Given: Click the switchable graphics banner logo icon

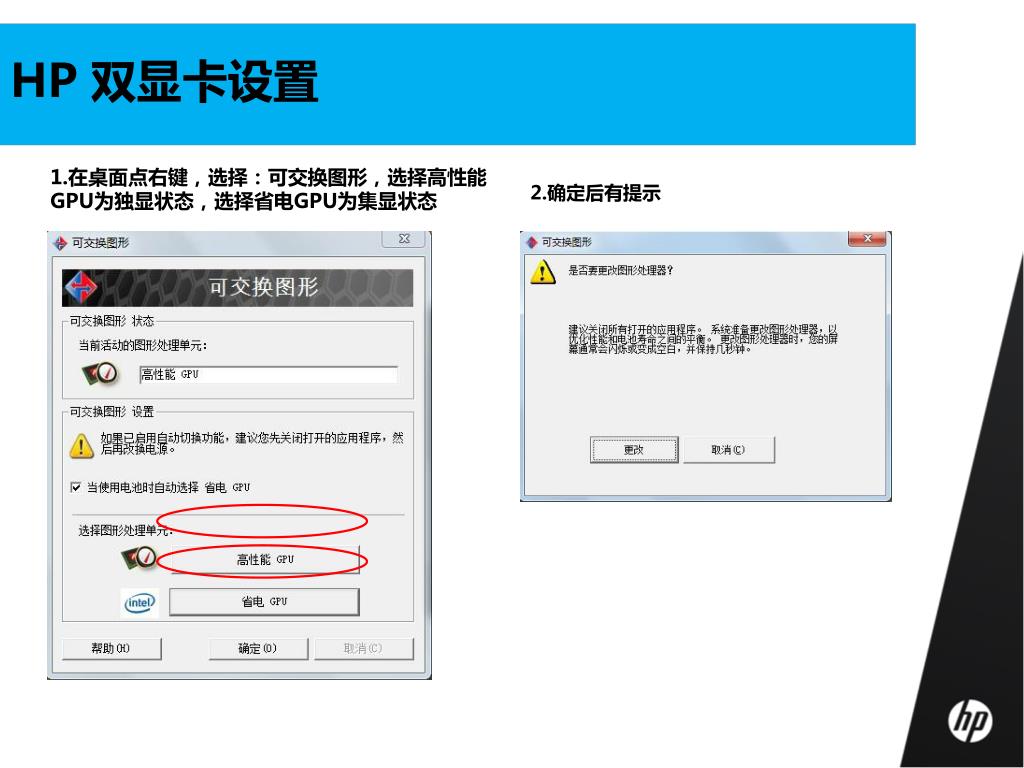Looking at the screenshot, I should pos(80,288).
